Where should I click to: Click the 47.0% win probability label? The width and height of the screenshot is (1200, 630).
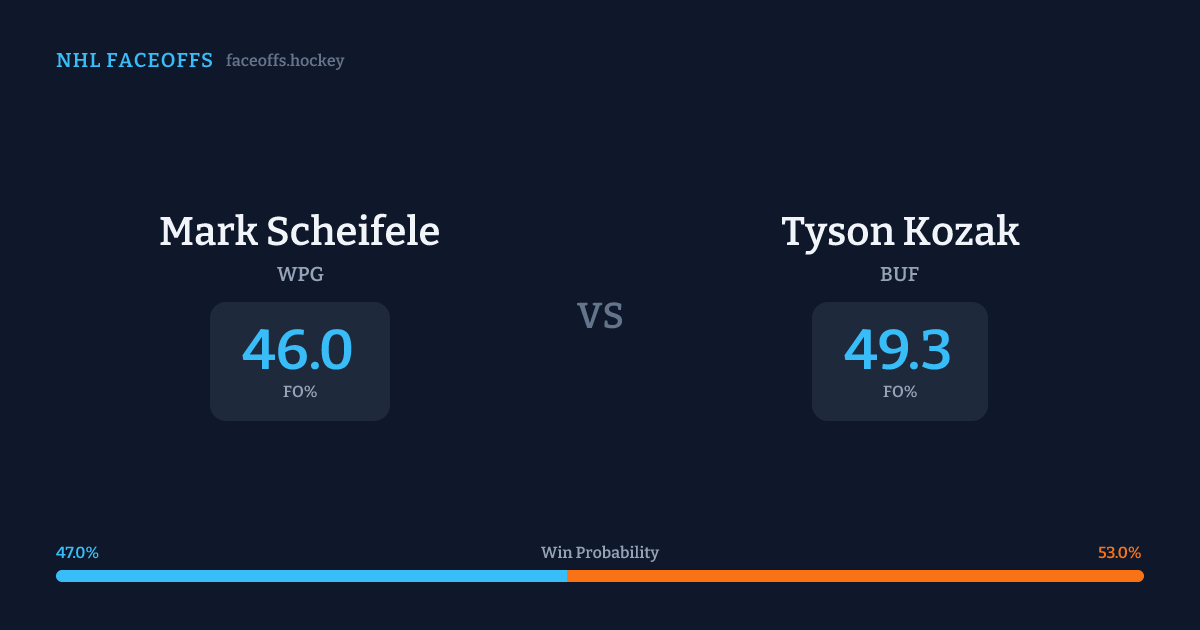[x=77, y=553]
